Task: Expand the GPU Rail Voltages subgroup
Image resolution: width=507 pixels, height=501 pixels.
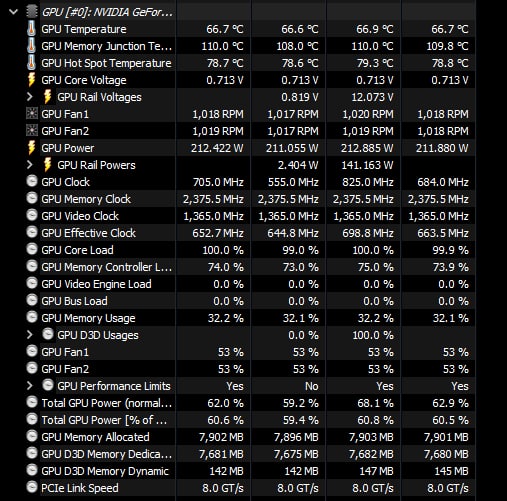Action: coord(30,97)
